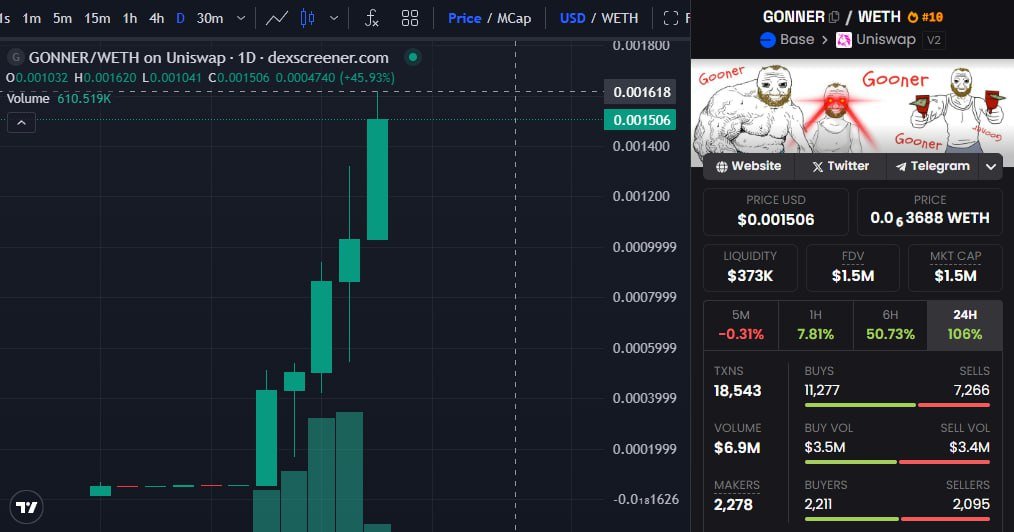Click the FDV $1.5M box
The width and height of the screenshot is (1014, 532).
point(853,268)
